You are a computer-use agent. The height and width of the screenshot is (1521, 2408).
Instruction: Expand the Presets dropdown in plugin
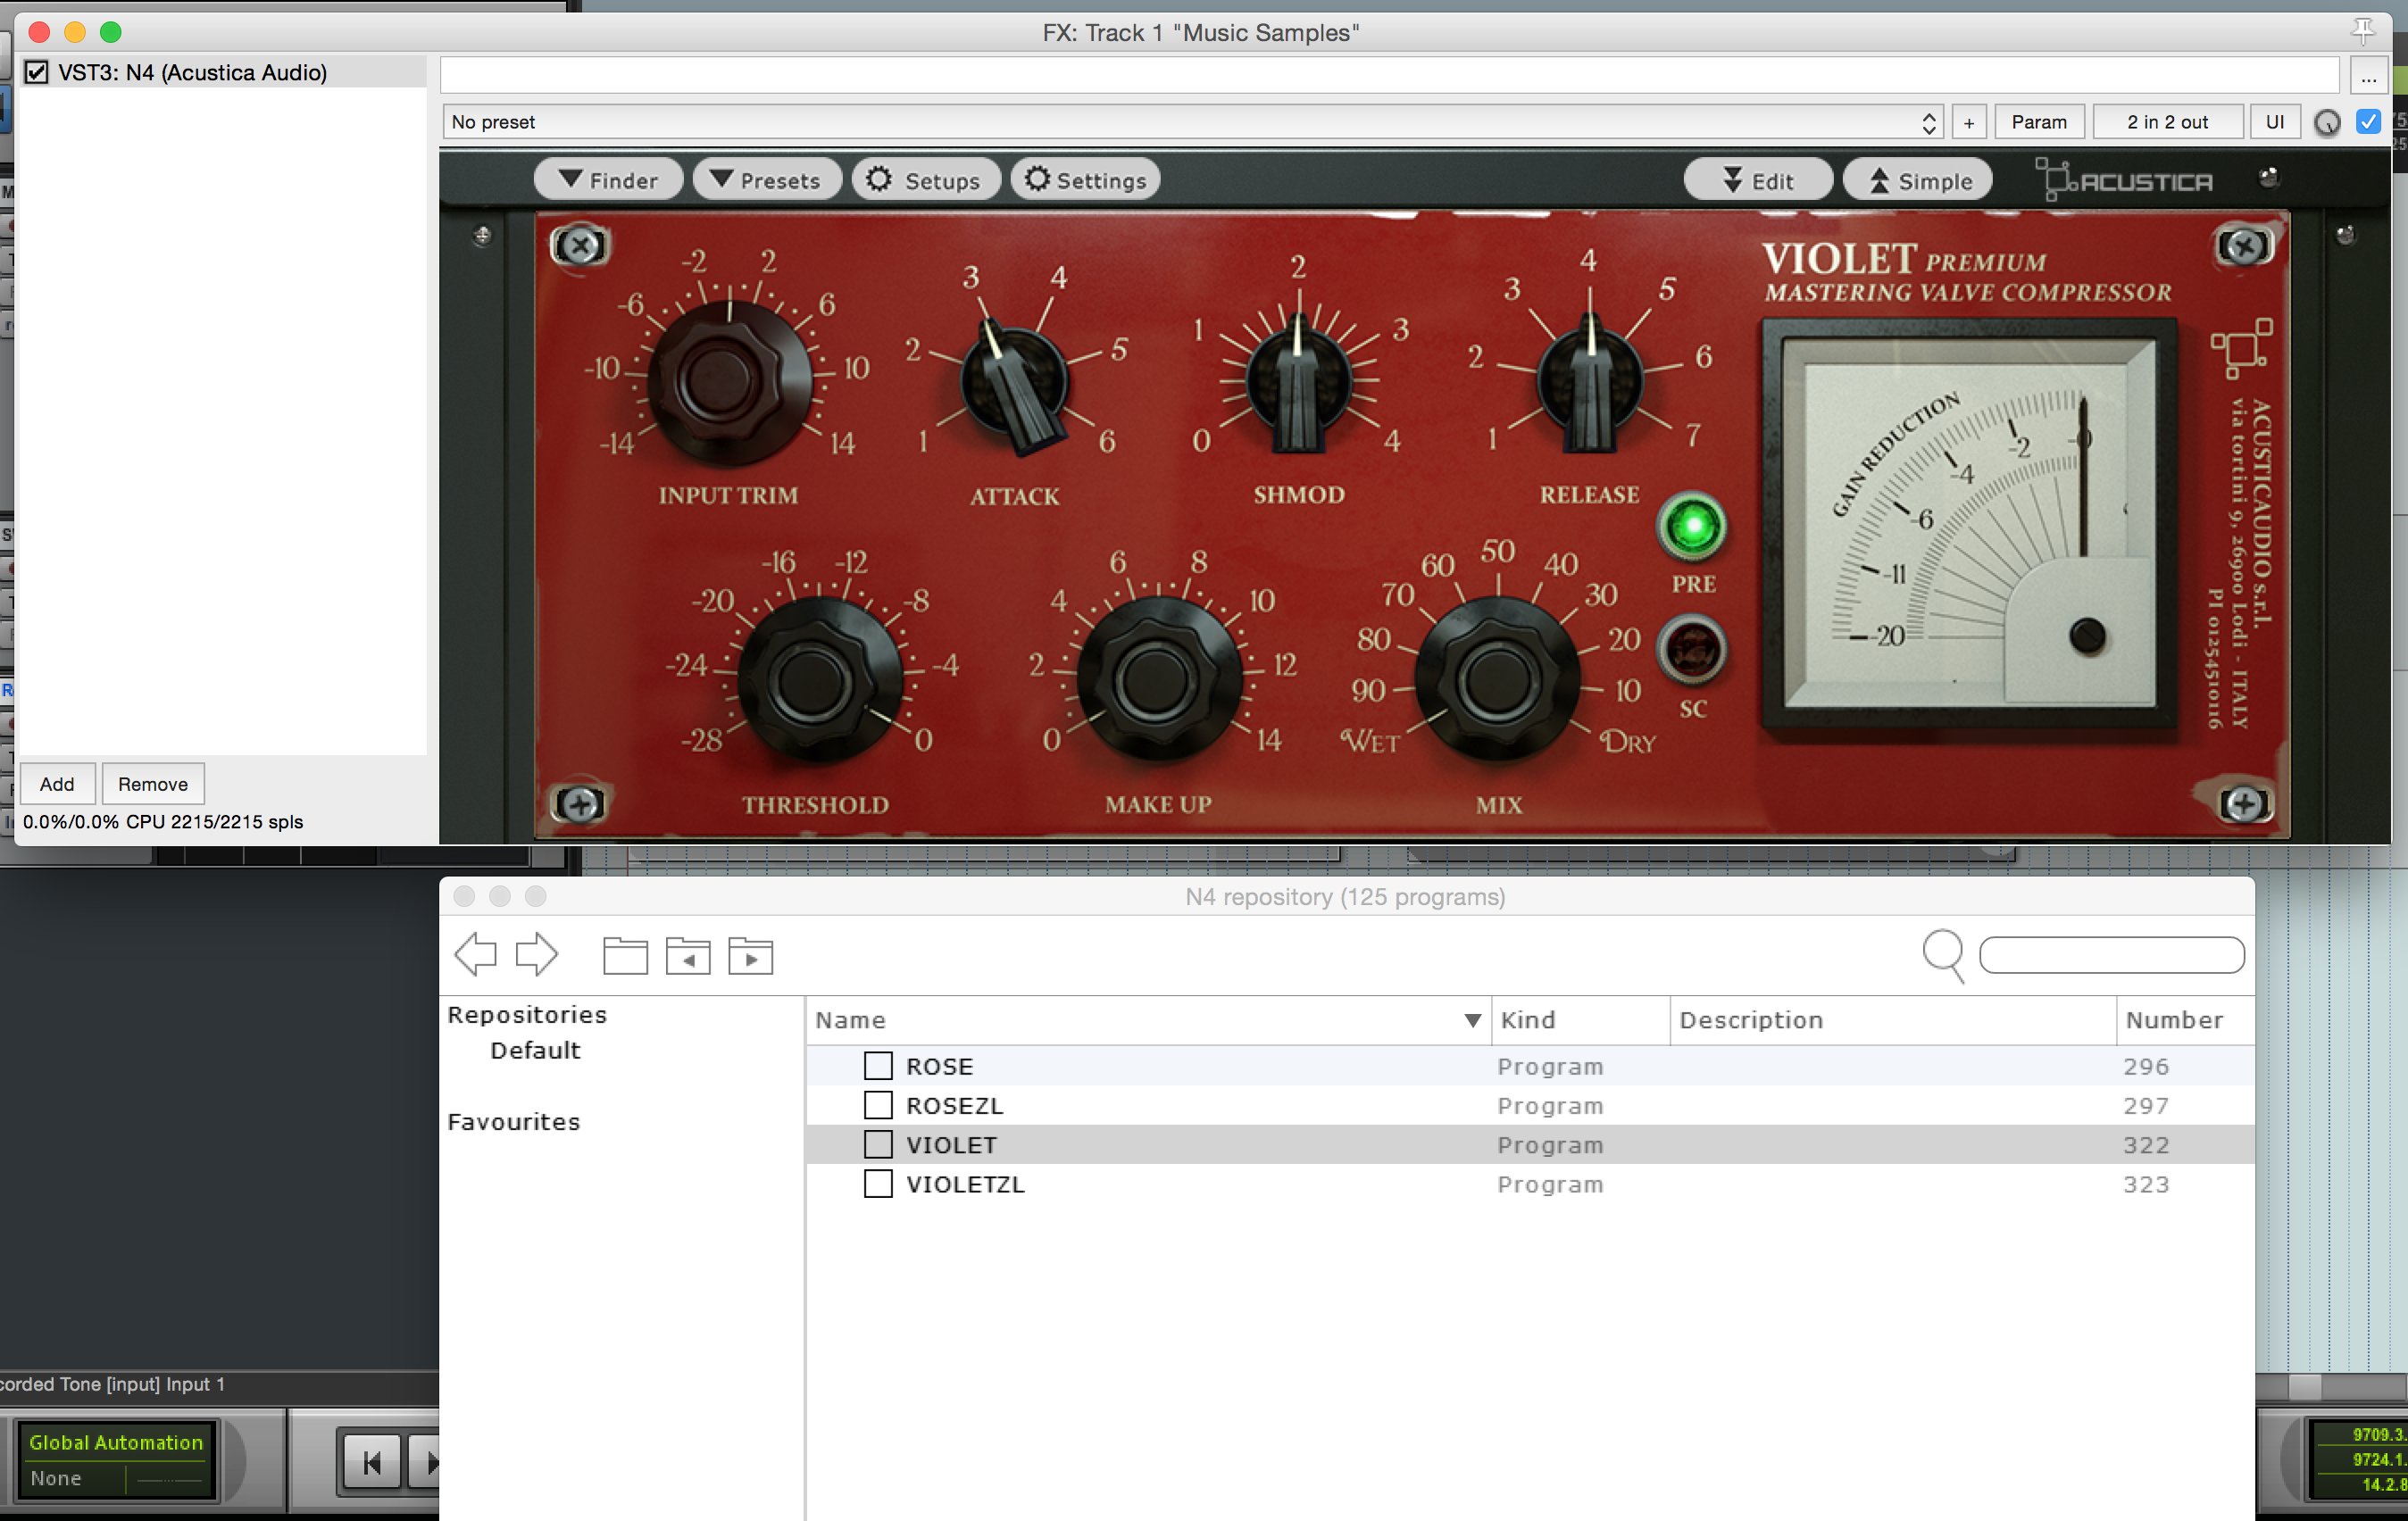point(766,180)
